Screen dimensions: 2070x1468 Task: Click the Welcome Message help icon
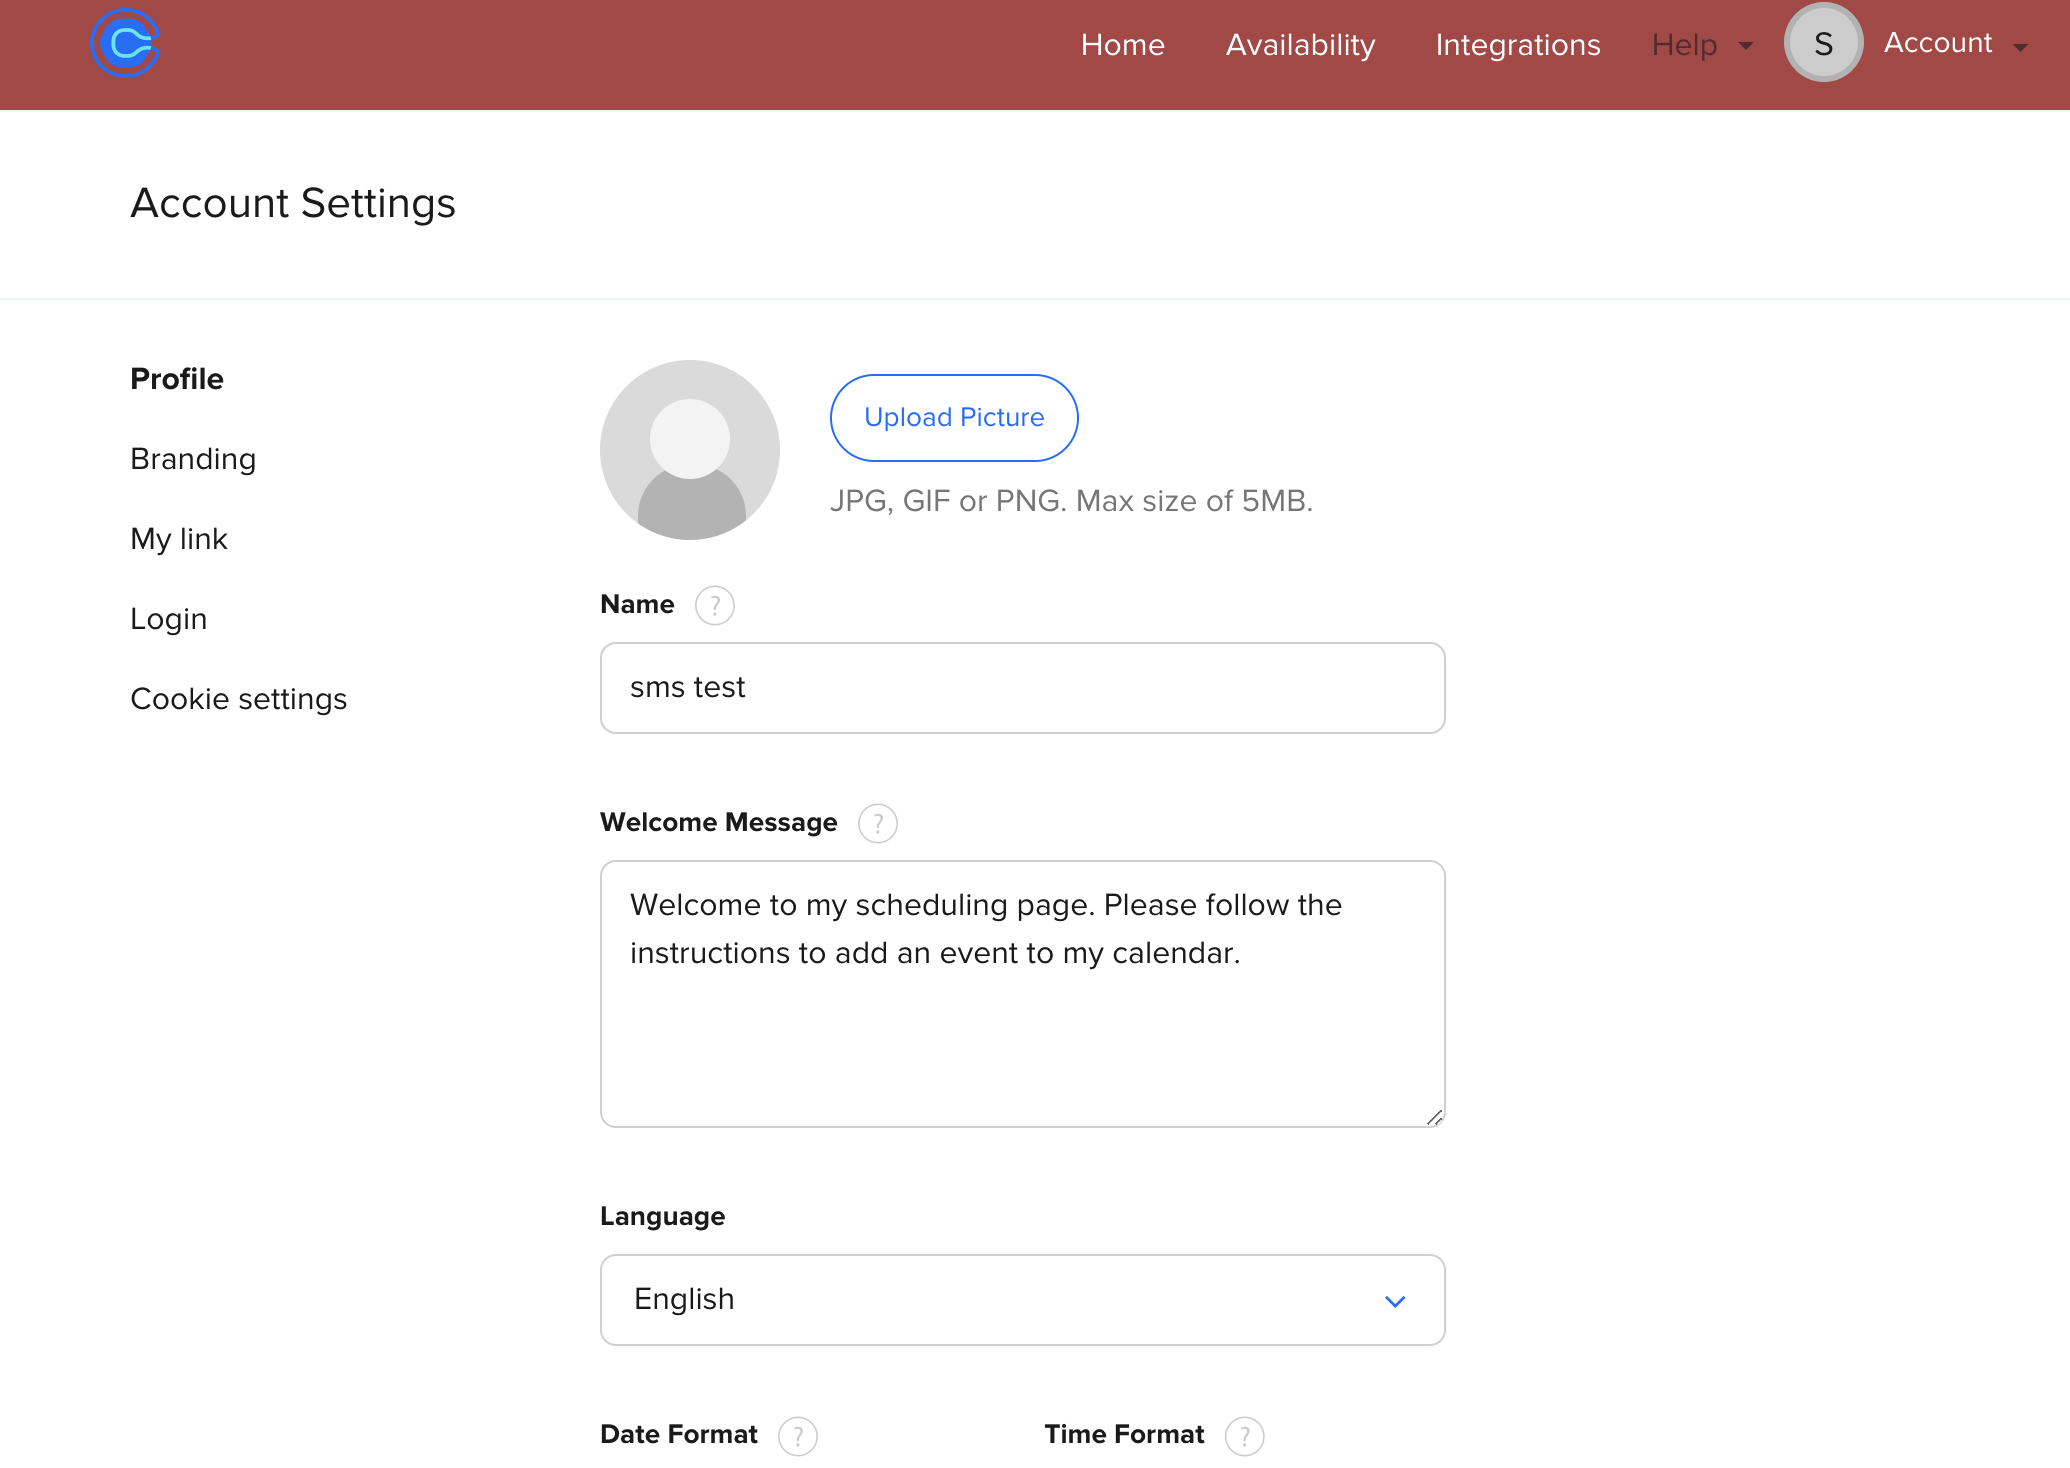(878, 823)
